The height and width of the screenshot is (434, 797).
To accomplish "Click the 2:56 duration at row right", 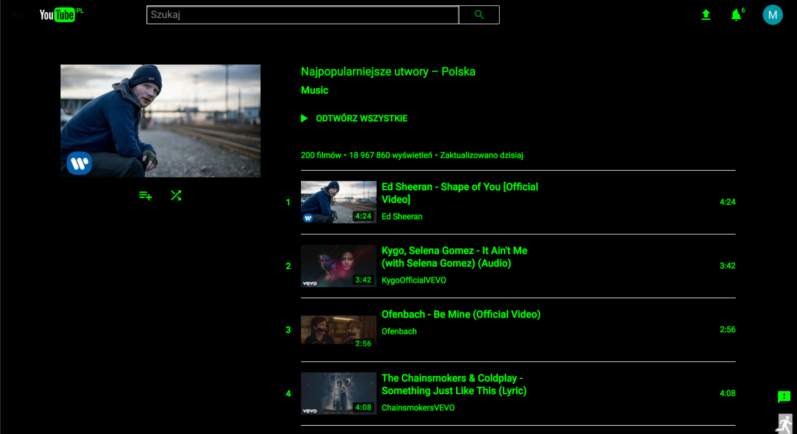I will coord(727,330).
